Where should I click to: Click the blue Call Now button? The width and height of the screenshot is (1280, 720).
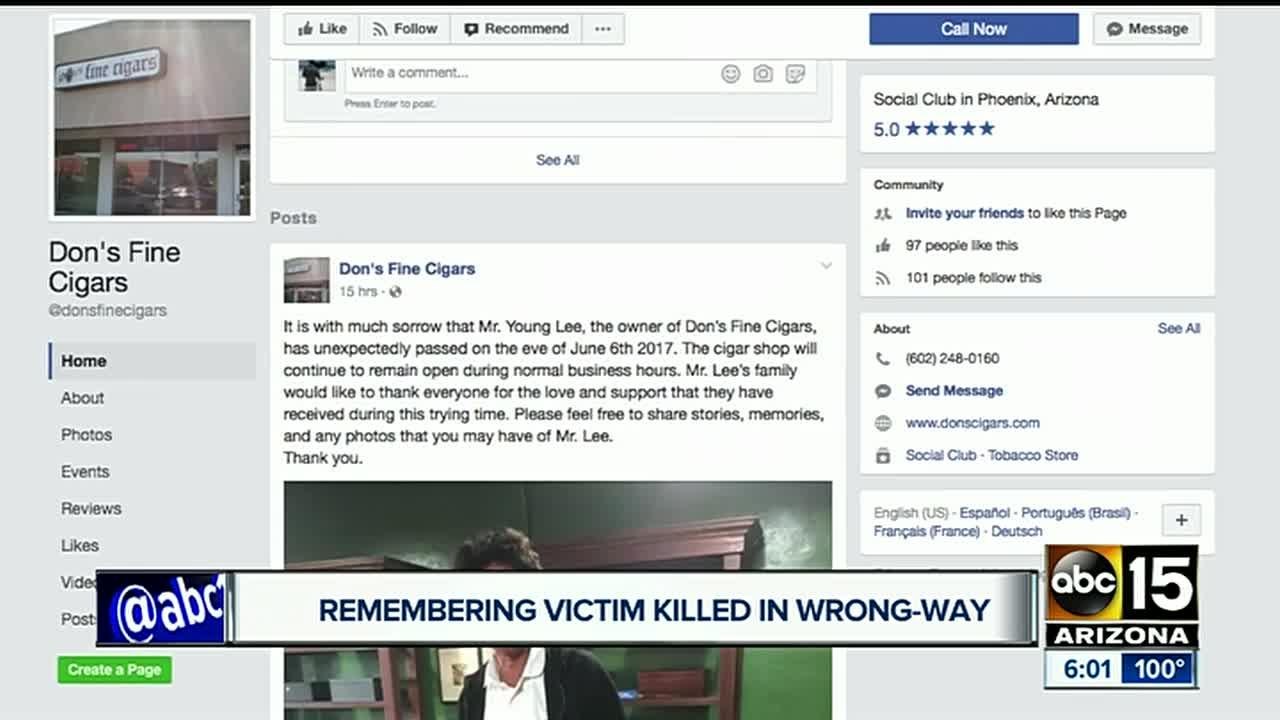tap(974, 29)
